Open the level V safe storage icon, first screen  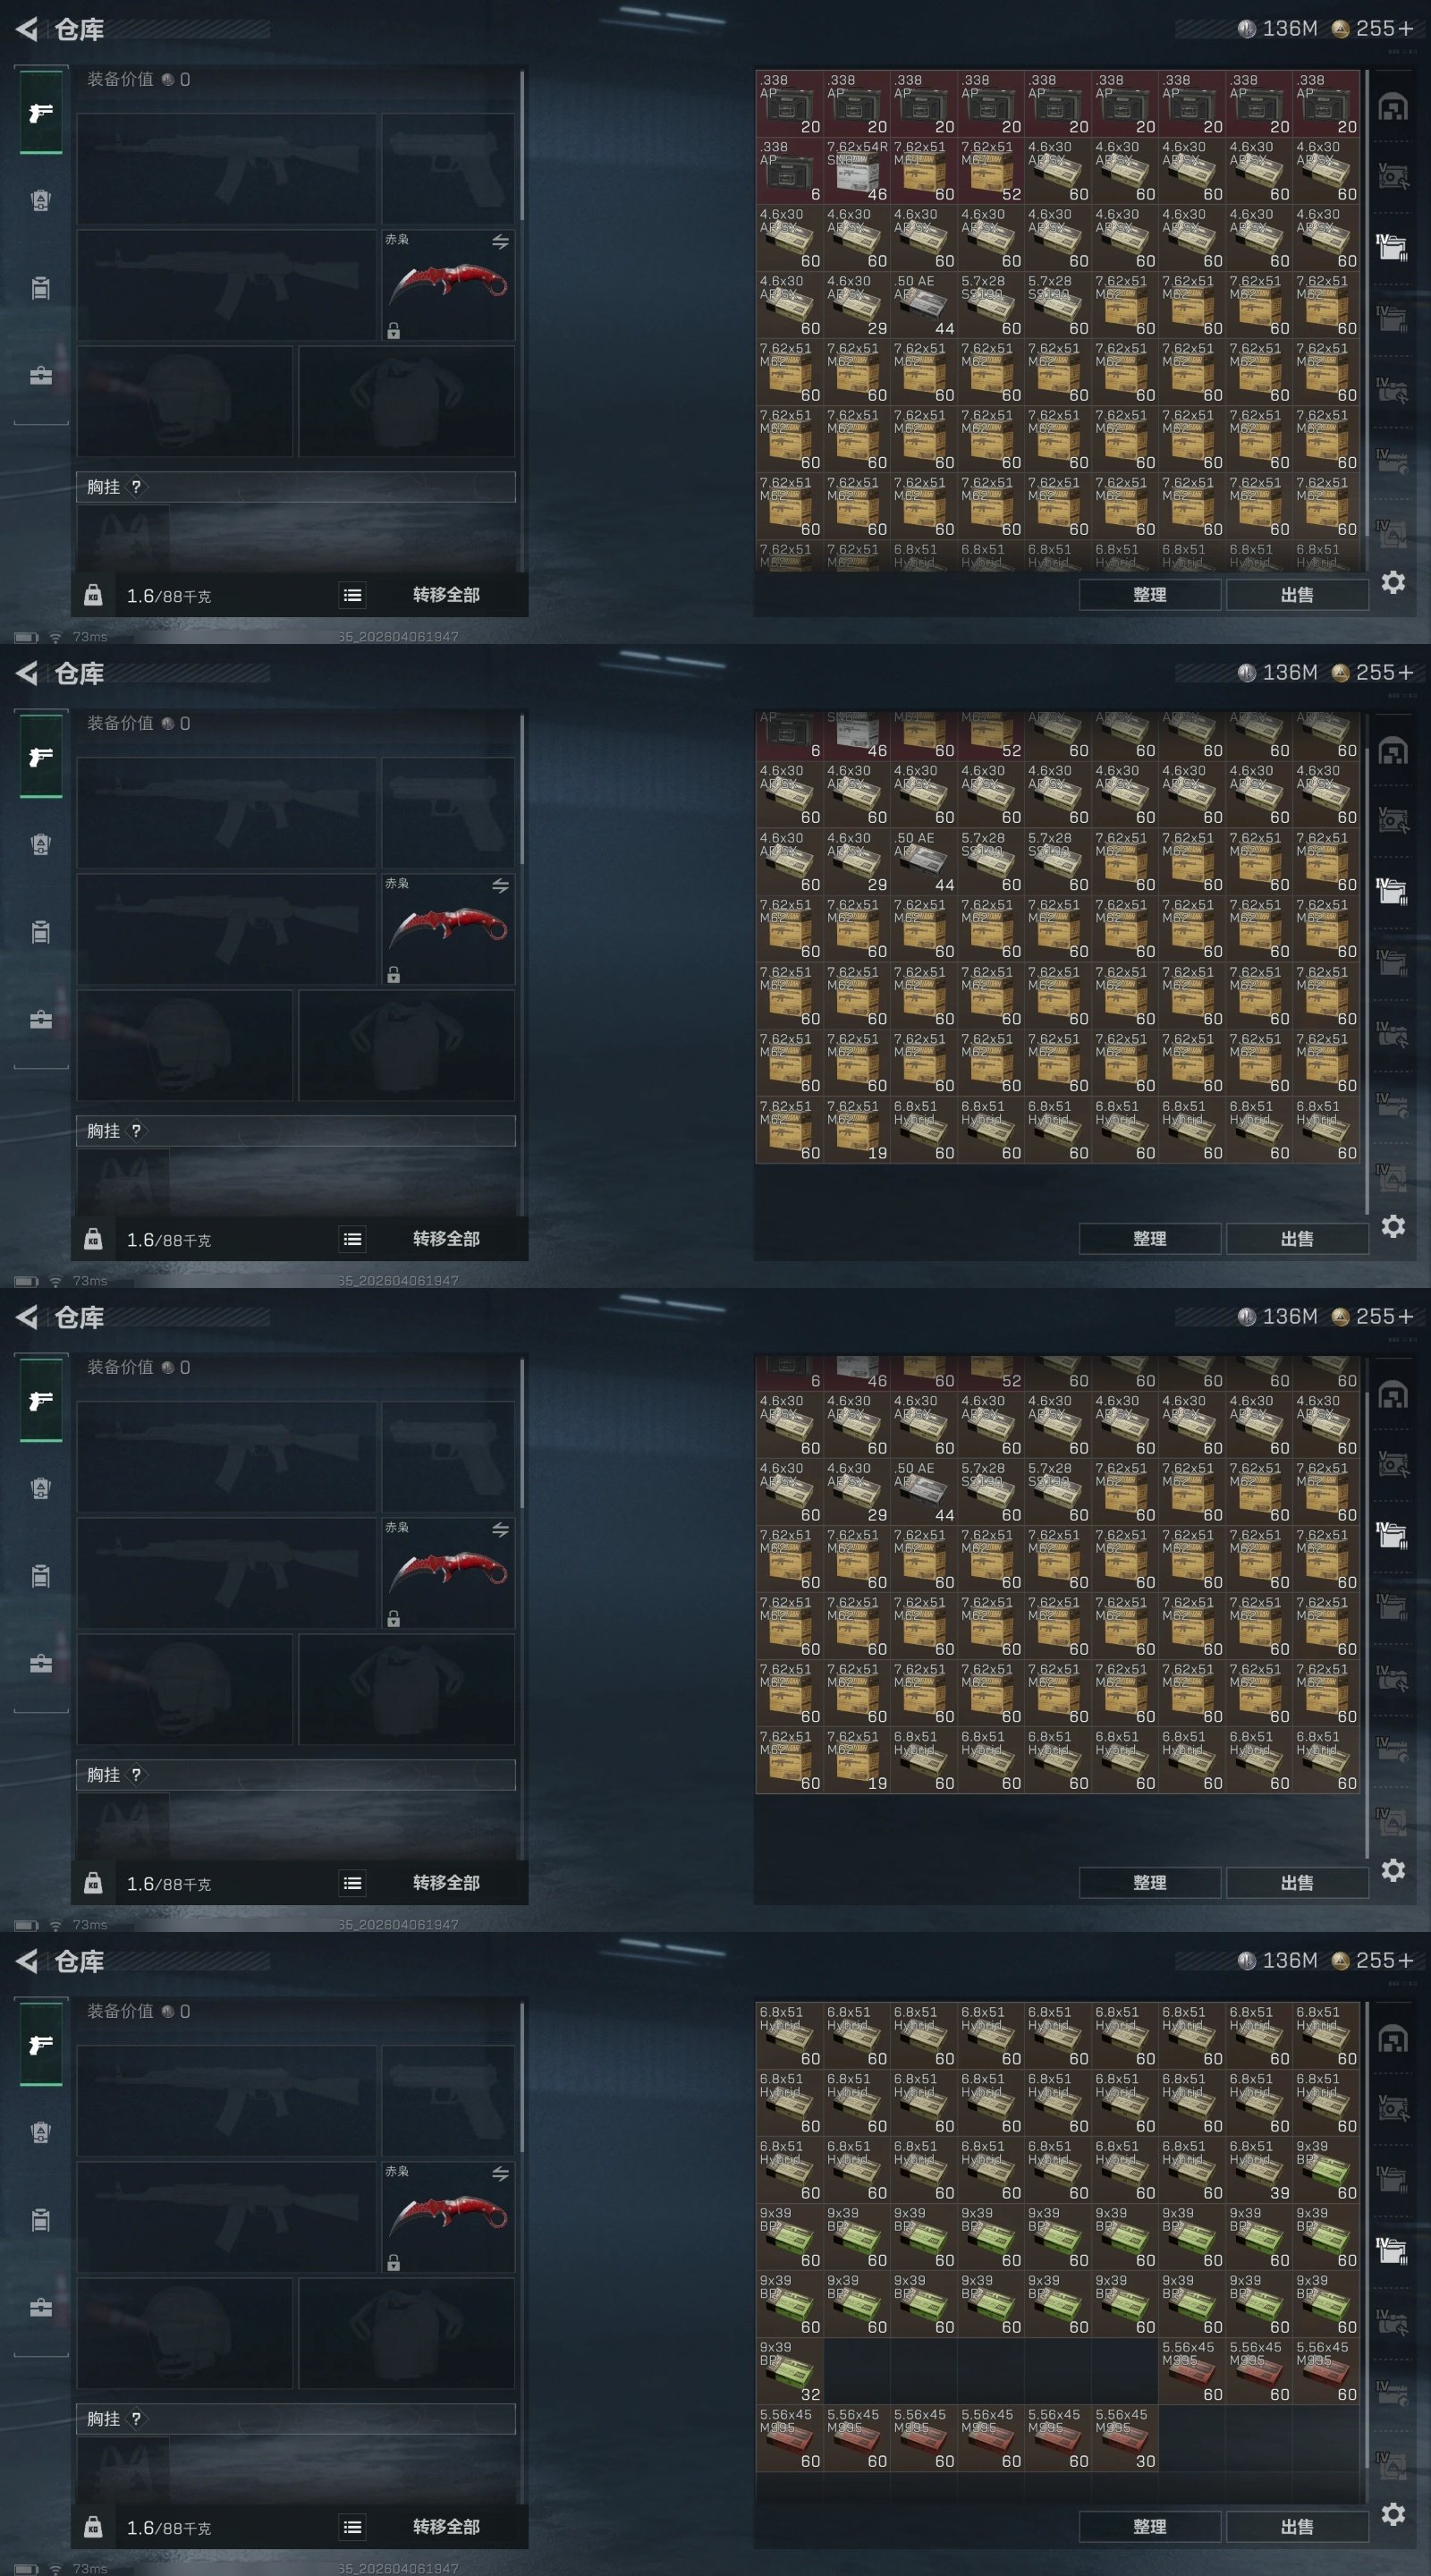[1392, 175]
